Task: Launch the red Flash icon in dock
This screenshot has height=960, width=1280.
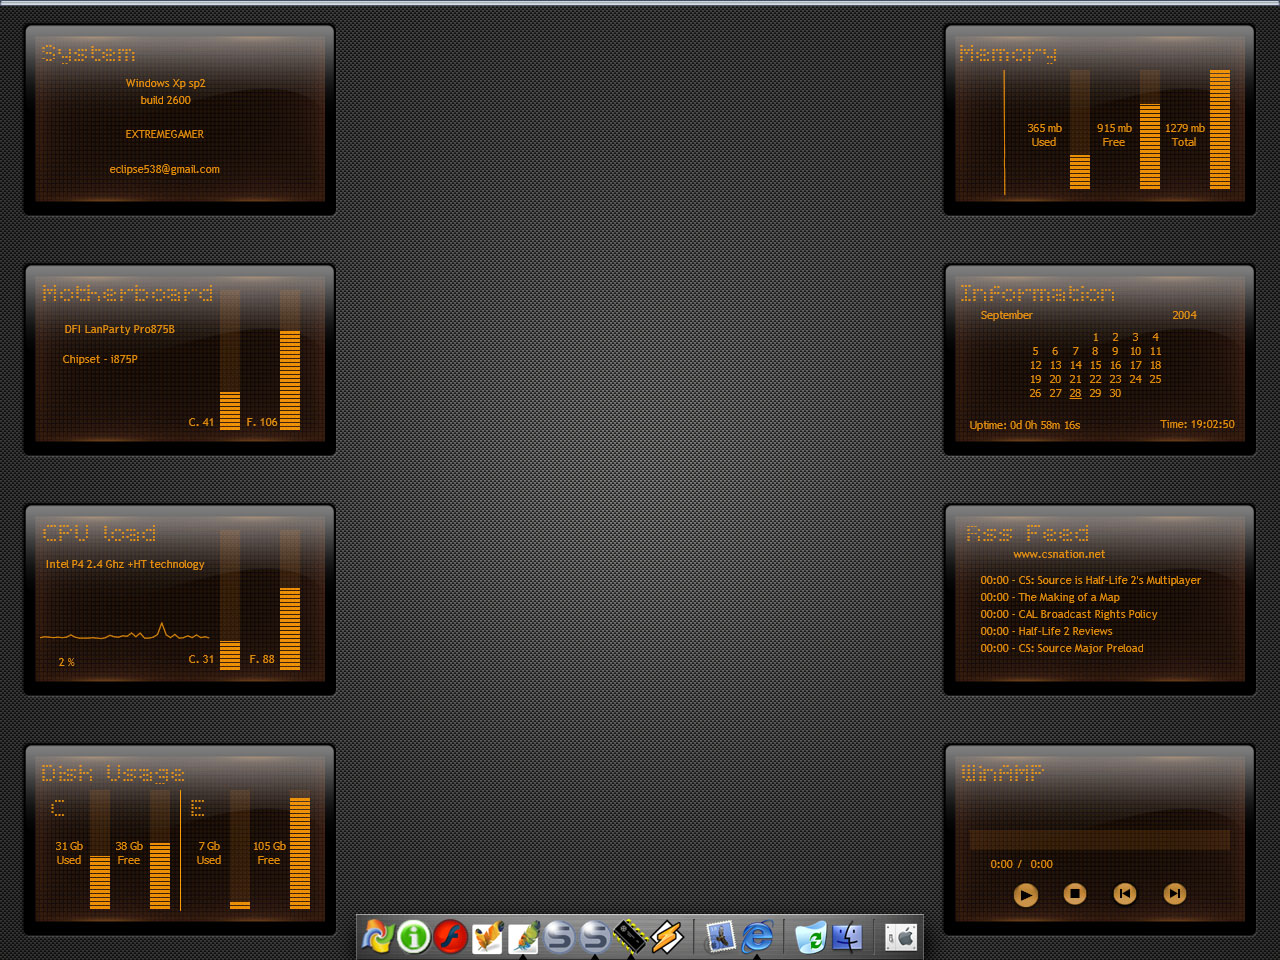Action: coord(450,936)
